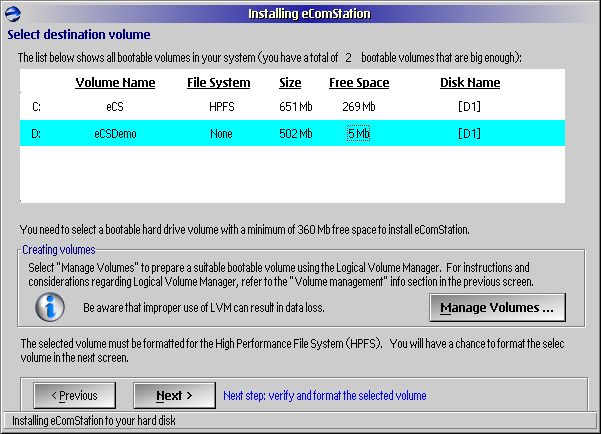Click the bootable volumes count '2'

pos(348,58)
